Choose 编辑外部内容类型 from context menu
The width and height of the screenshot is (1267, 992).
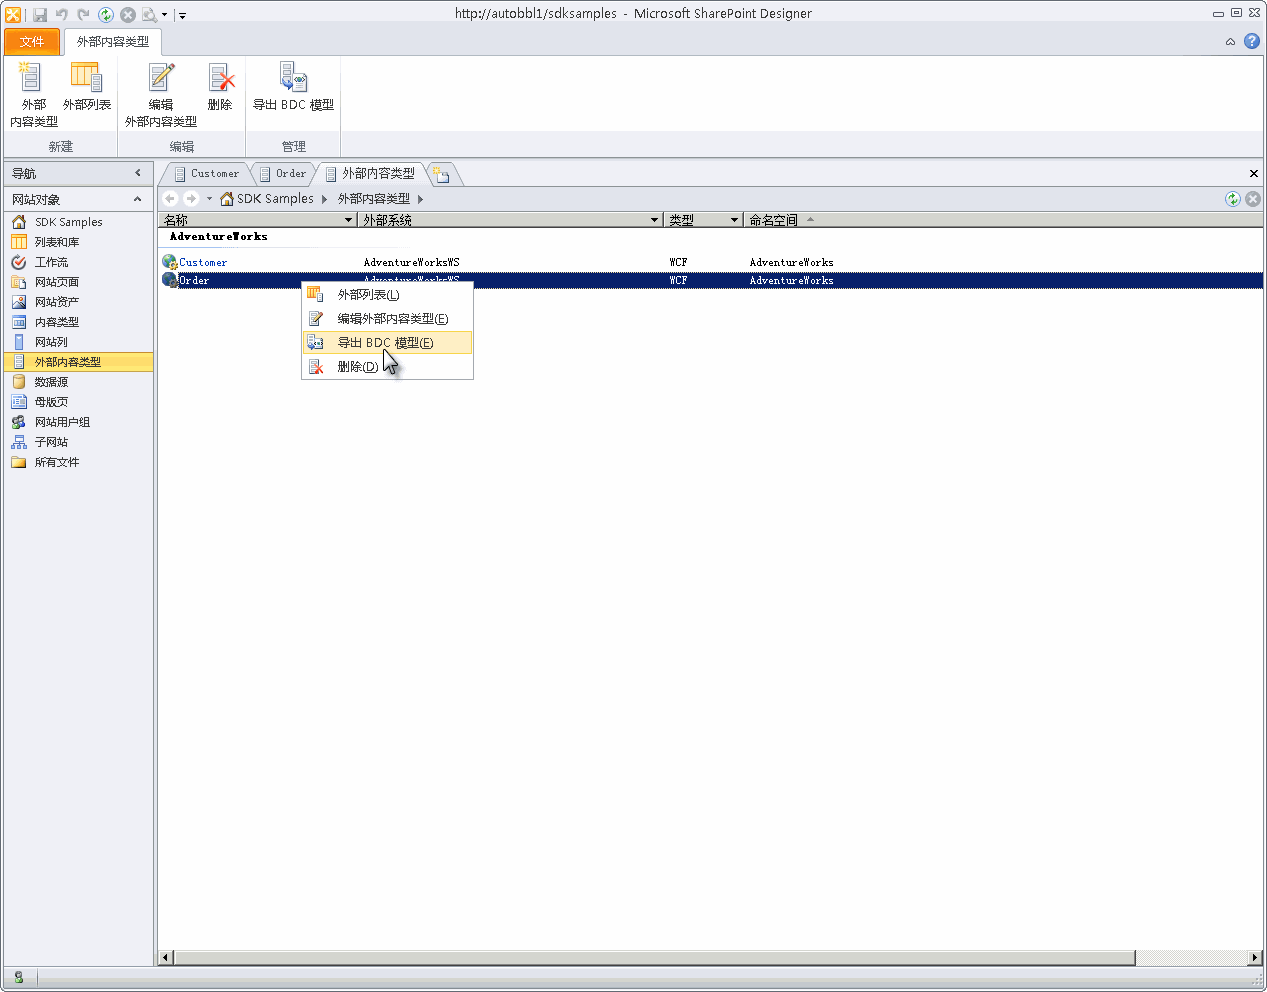pos(392,319)
